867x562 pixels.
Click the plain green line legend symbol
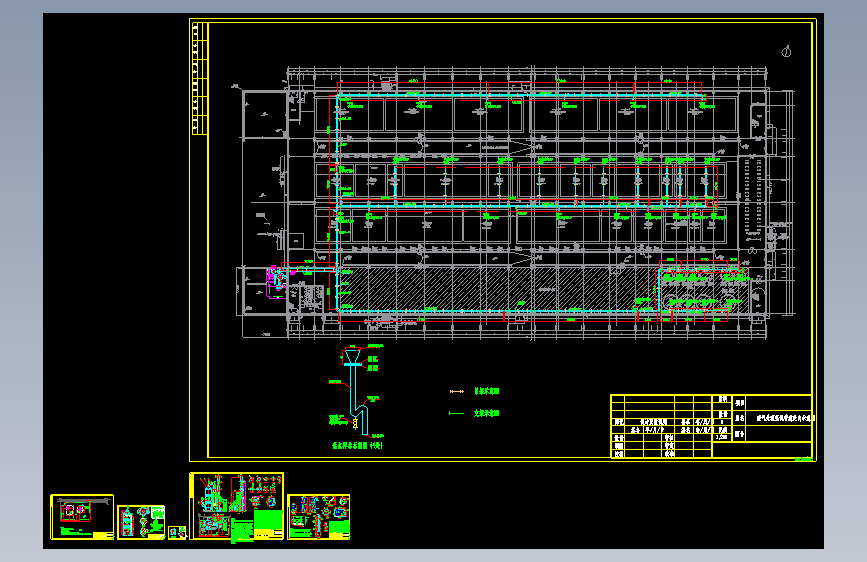point(457,413)
